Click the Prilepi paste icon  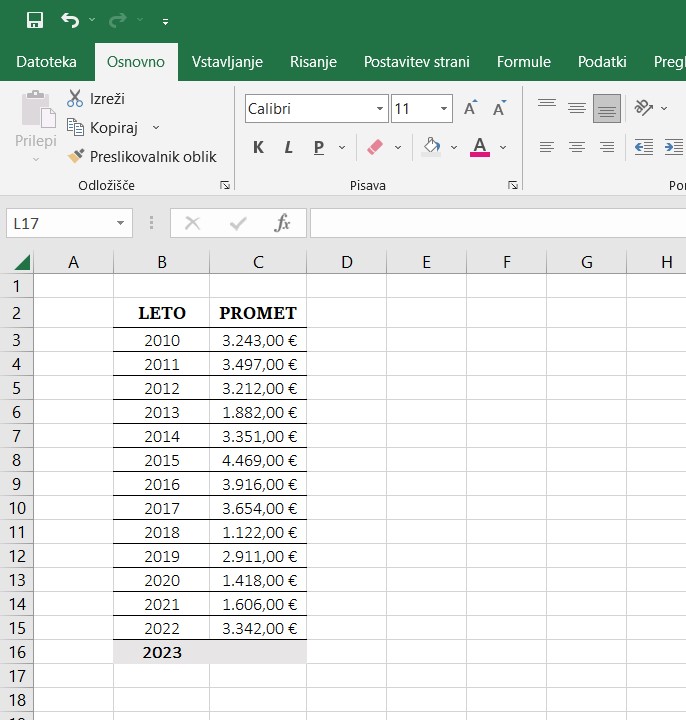38,109
